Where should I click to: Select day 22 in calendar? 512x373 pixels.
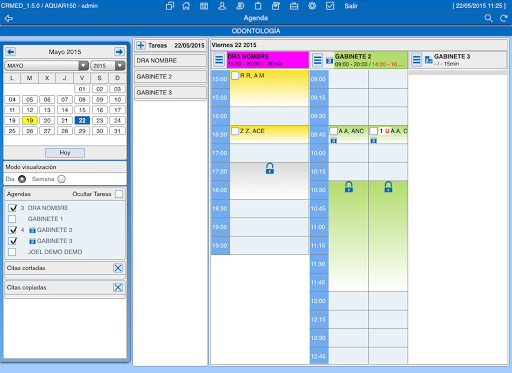coord(82,120)
